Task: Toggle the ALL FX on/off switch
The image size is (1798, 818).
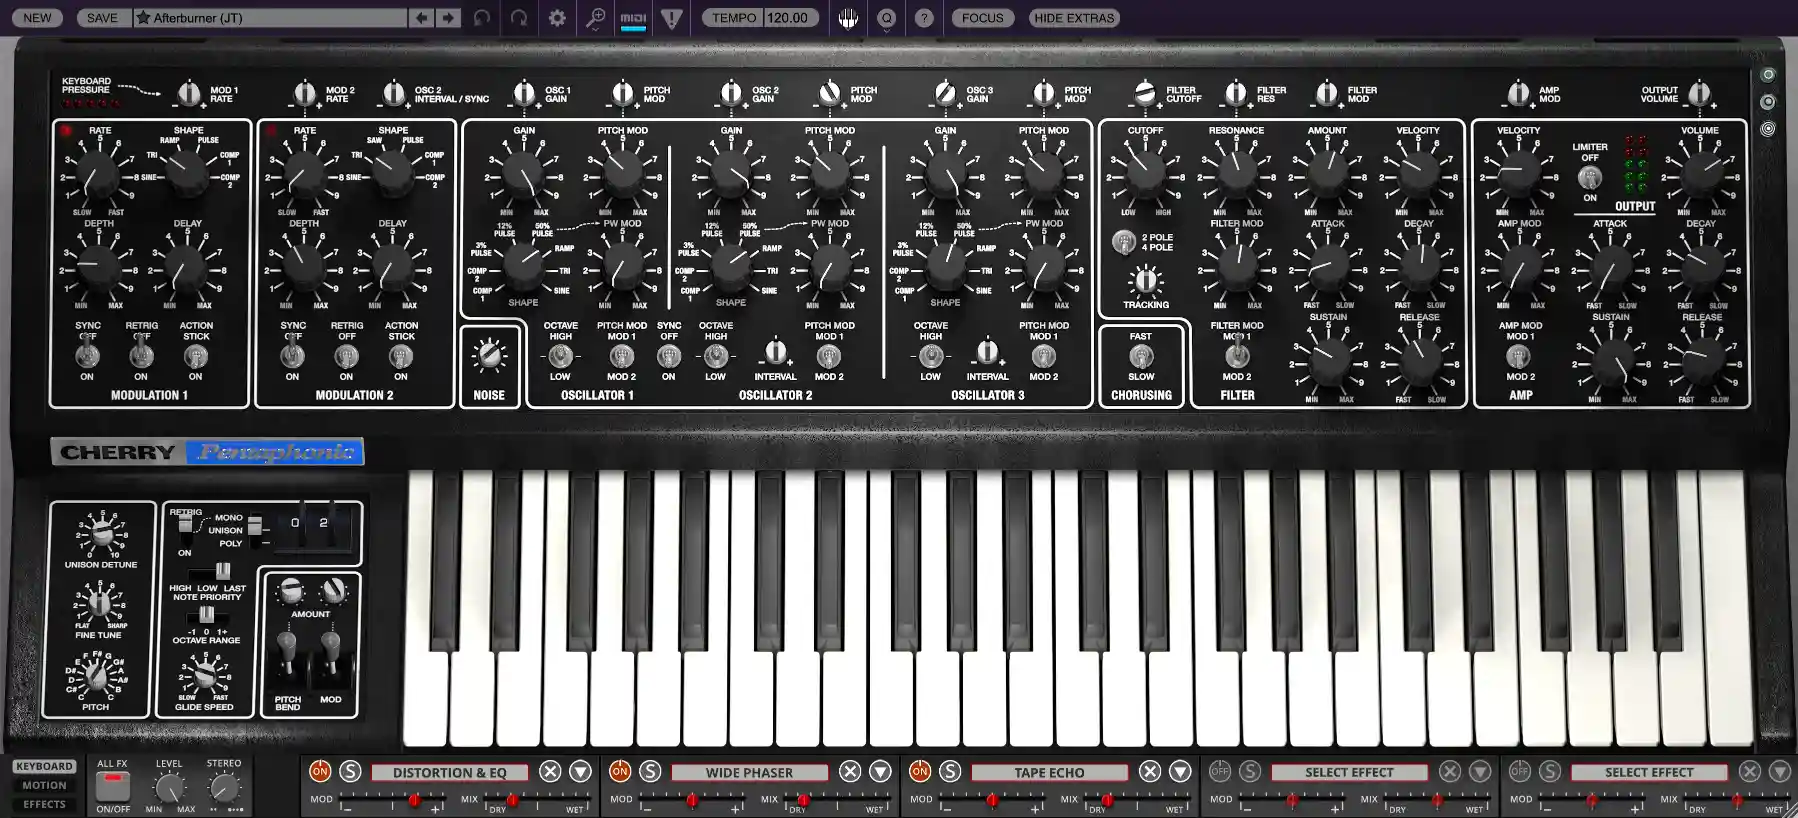Action: coord(112,787)
